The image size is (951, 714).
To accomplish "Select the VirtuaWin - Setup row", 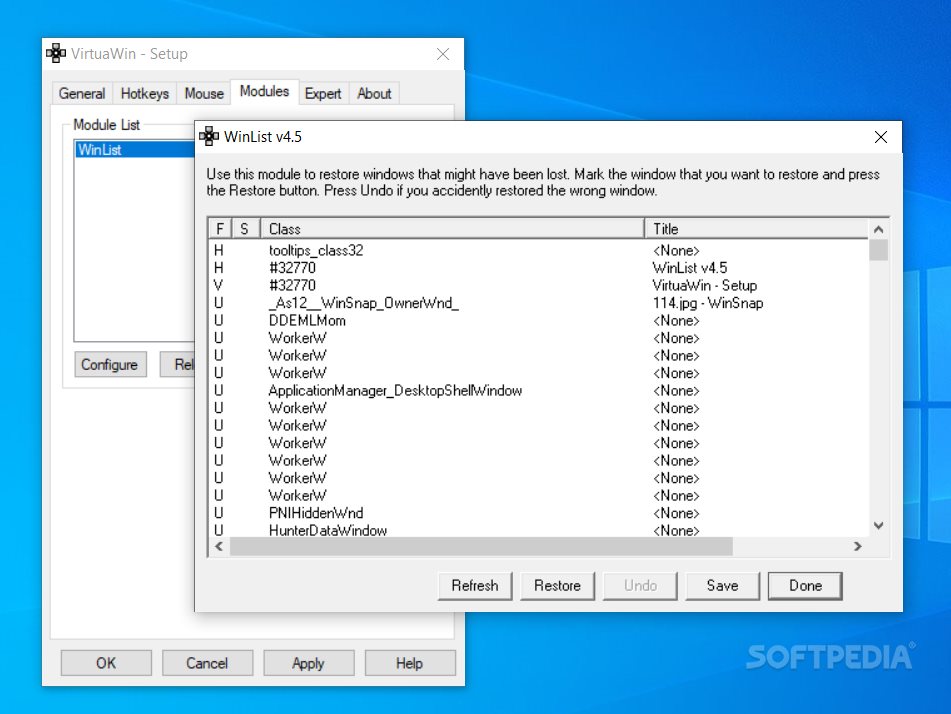I will [539, 286].
